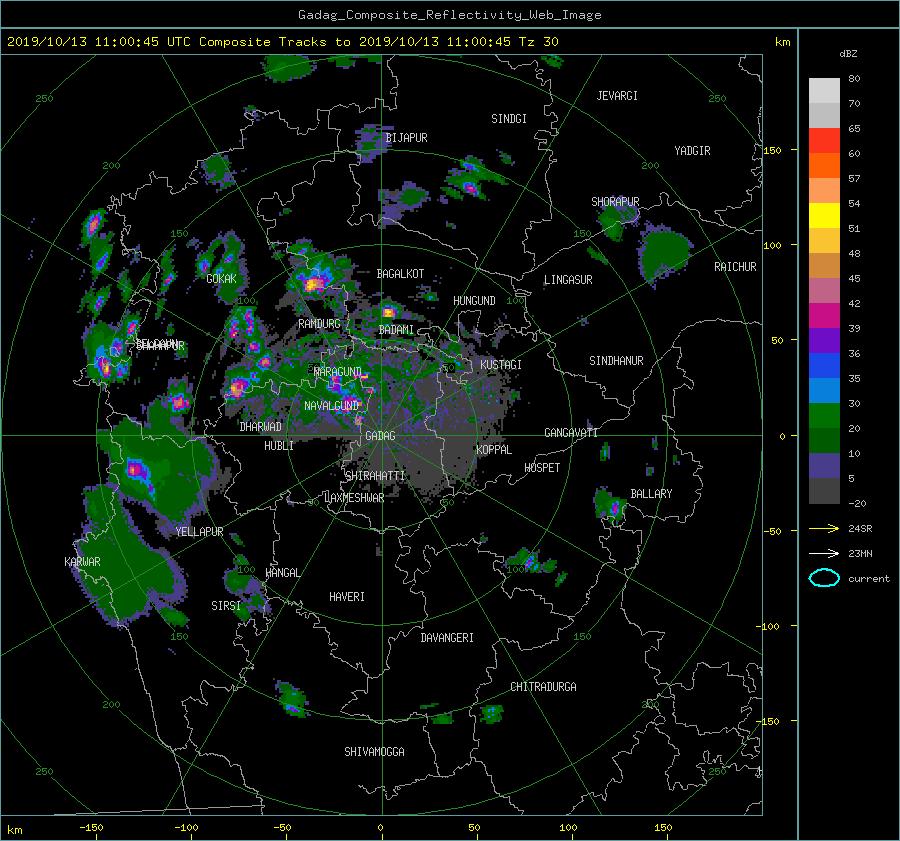The width and height of the screenshot is (900, 841).
Task: Click the SINDHANUR city label
Action: coord(616,361)
